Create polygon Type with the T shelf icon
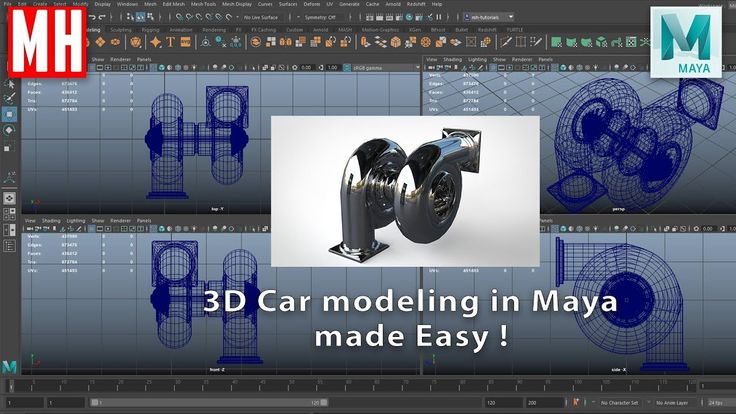This screenshot has height=414, width=736. click(x=170, y=42)
